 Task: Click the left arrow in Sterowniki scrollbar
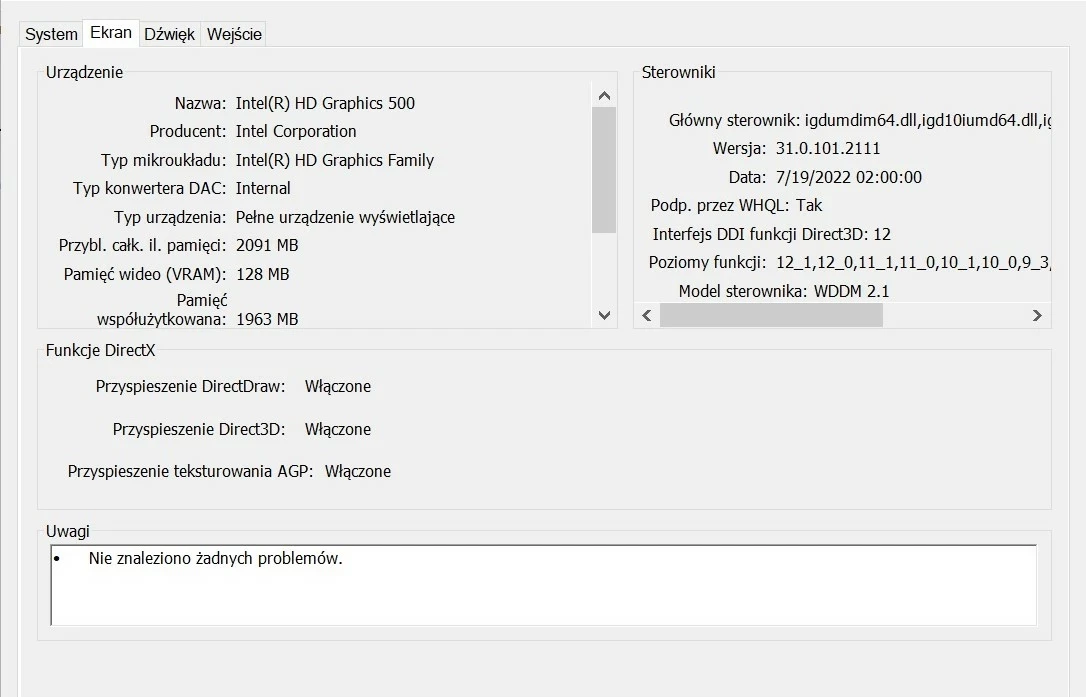click(647, 315)
